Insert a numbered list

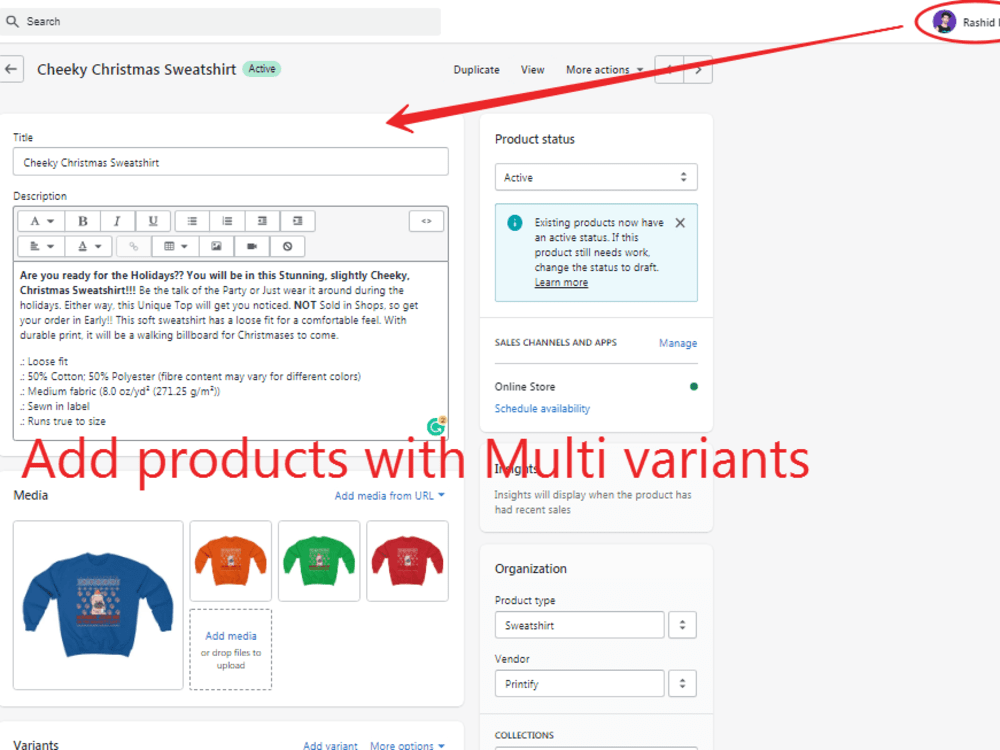click(x=227, y=221)
